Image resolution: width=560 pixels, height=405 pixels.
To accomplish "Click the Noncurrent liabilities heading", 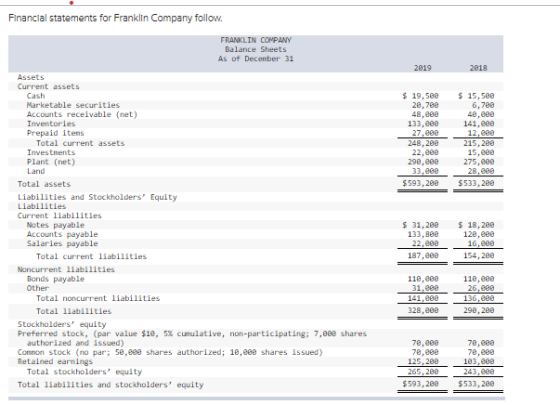I will 66,269.
